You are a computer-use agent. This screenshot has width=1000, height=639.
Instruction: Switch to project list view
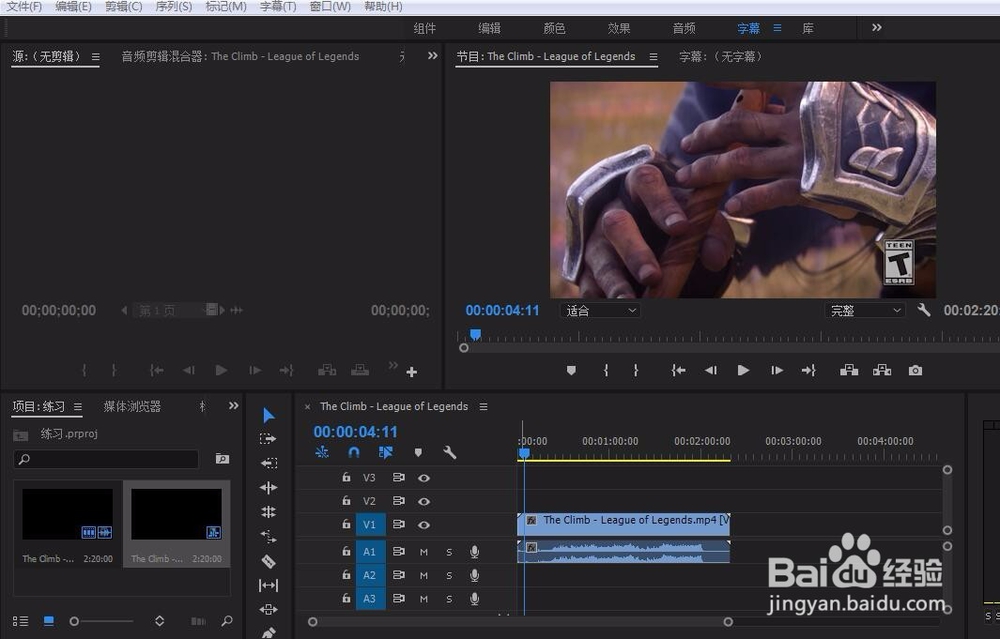point(20,621)
